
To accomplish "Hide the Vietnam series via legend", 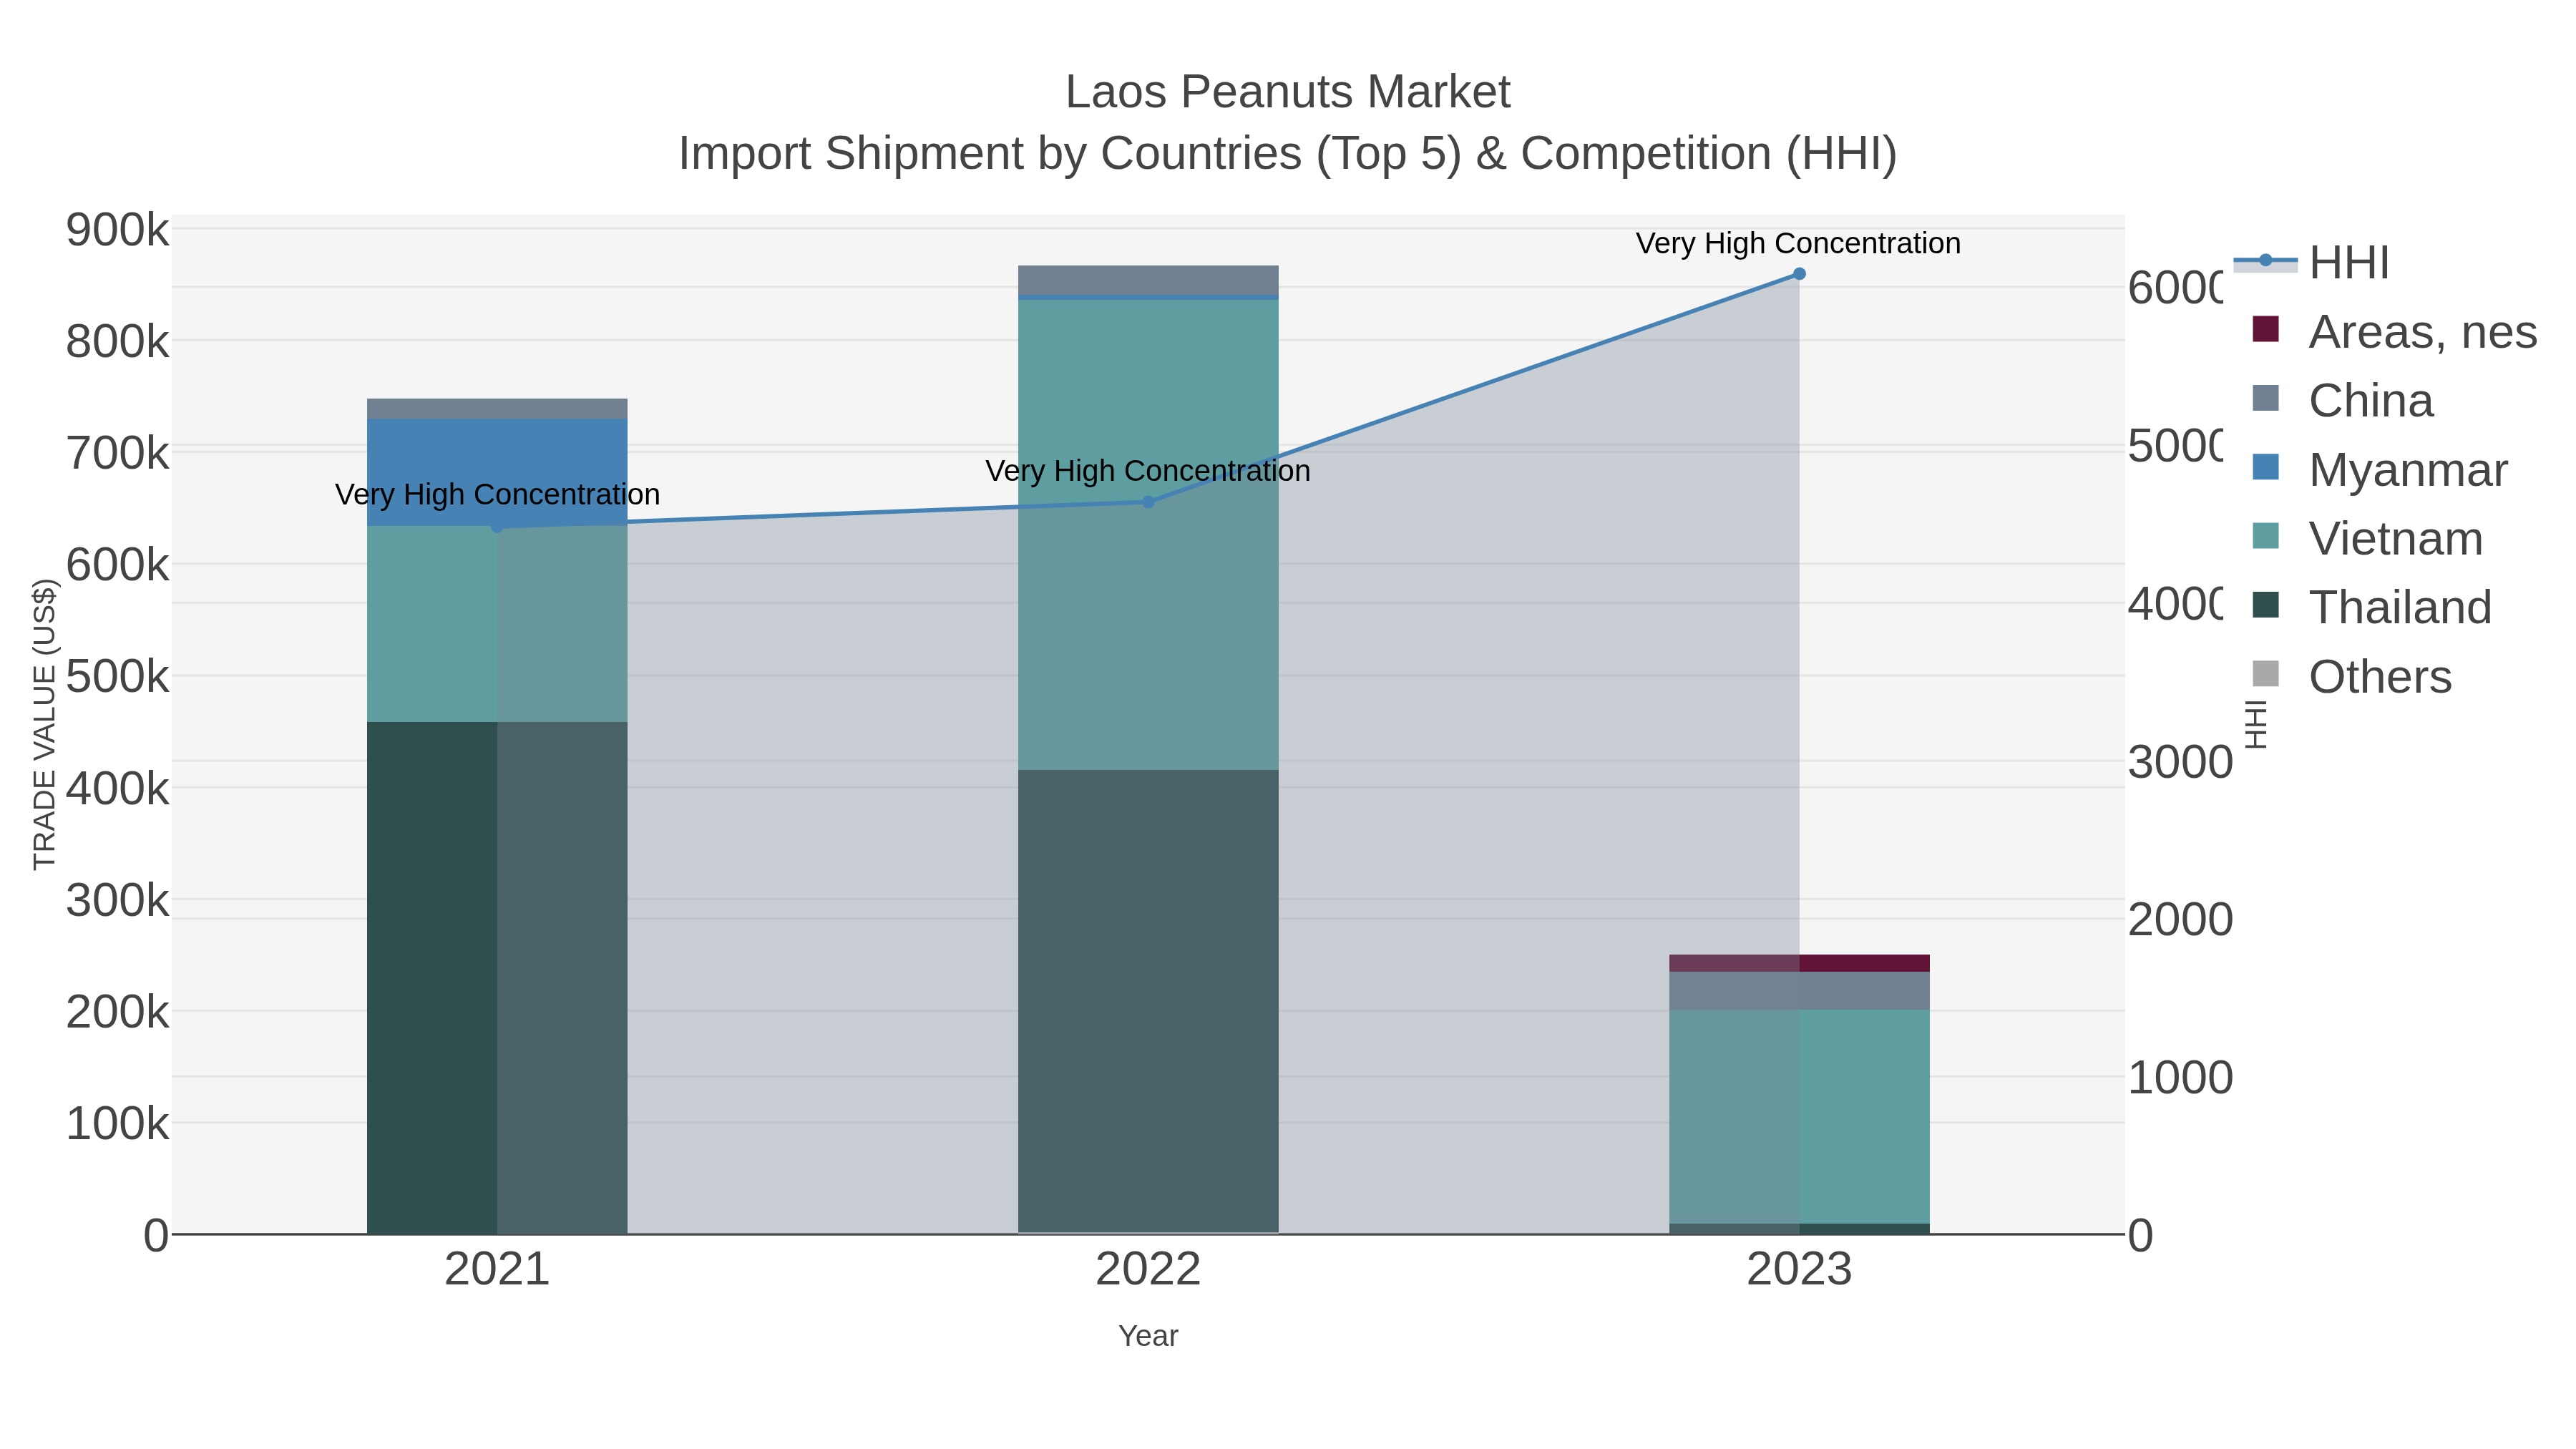I will click(2367, 539).
